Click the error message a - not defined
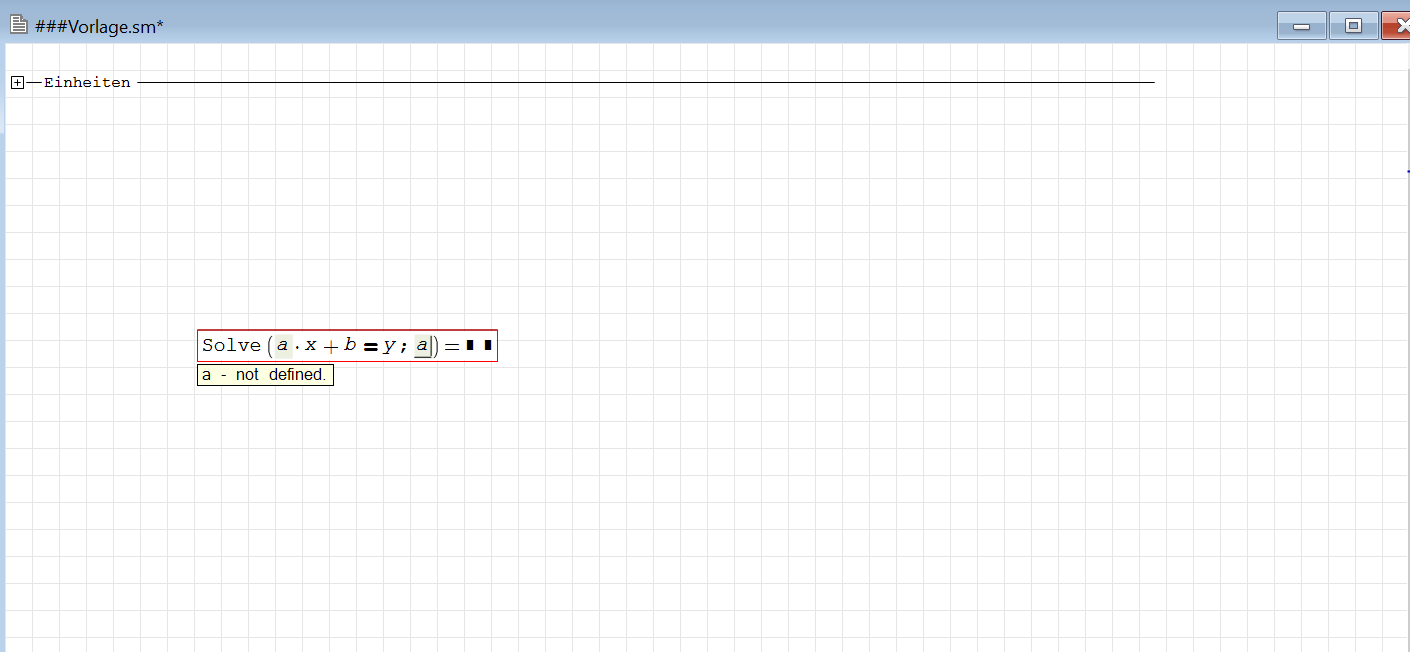The height and width of the screenshot is (652, 1410). (x=264, y=375)
